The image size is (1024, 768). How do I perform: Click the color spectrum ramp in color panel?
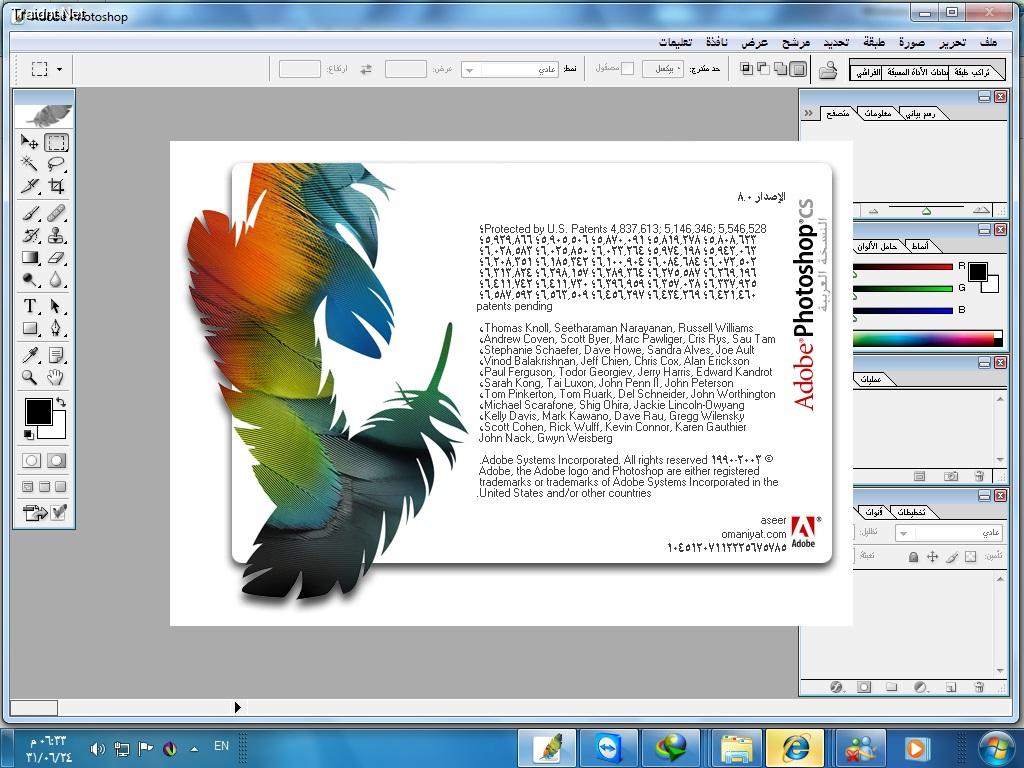point(927,339)
